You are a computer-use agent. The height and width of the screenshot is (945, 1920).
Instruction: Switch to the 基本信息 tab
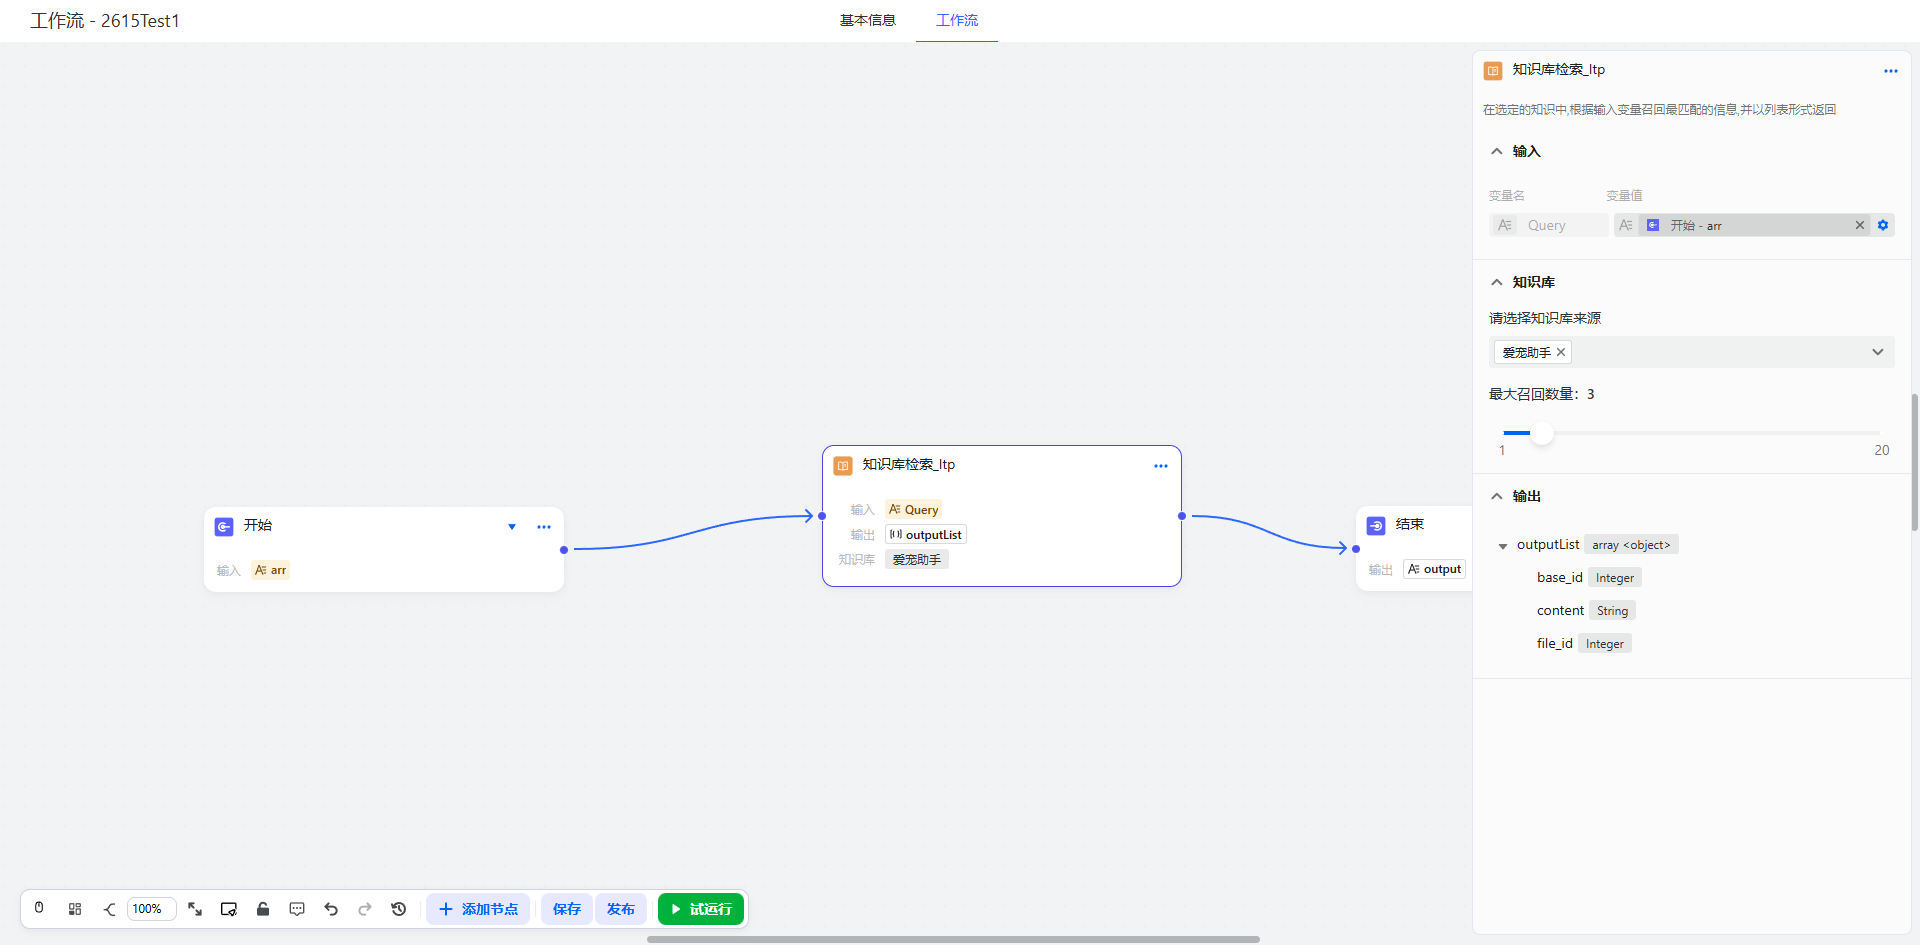click(867, 20)
